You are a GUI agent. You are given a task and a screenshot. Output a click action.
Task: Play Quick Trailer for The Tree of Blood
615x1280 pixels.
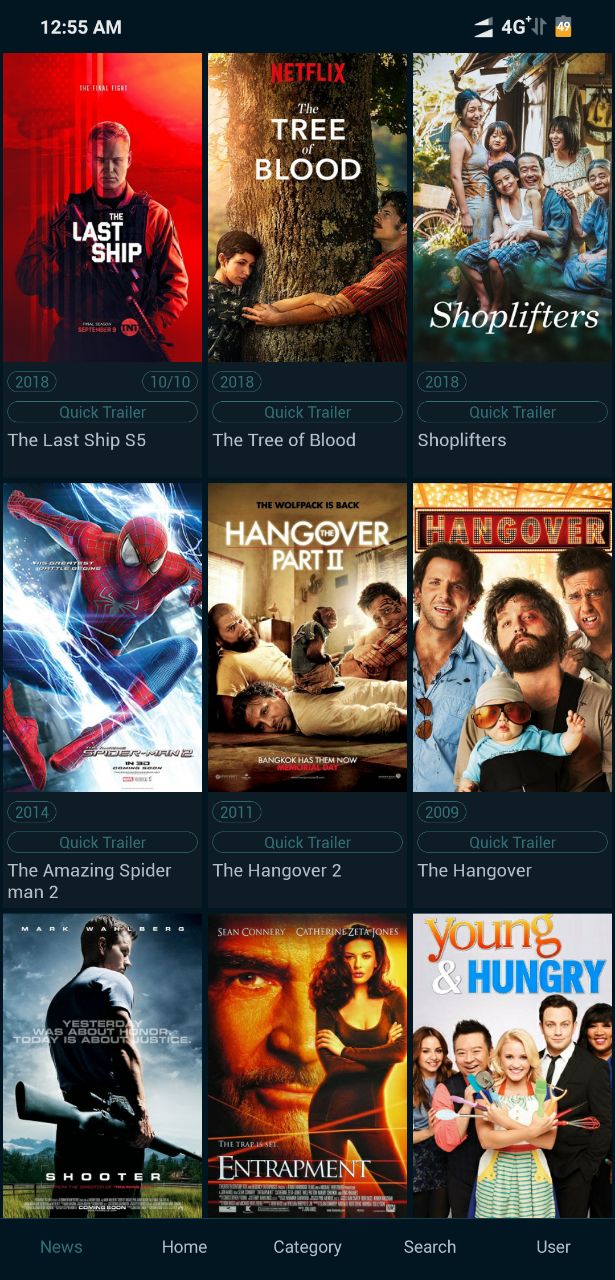click(x=307, y=412)
